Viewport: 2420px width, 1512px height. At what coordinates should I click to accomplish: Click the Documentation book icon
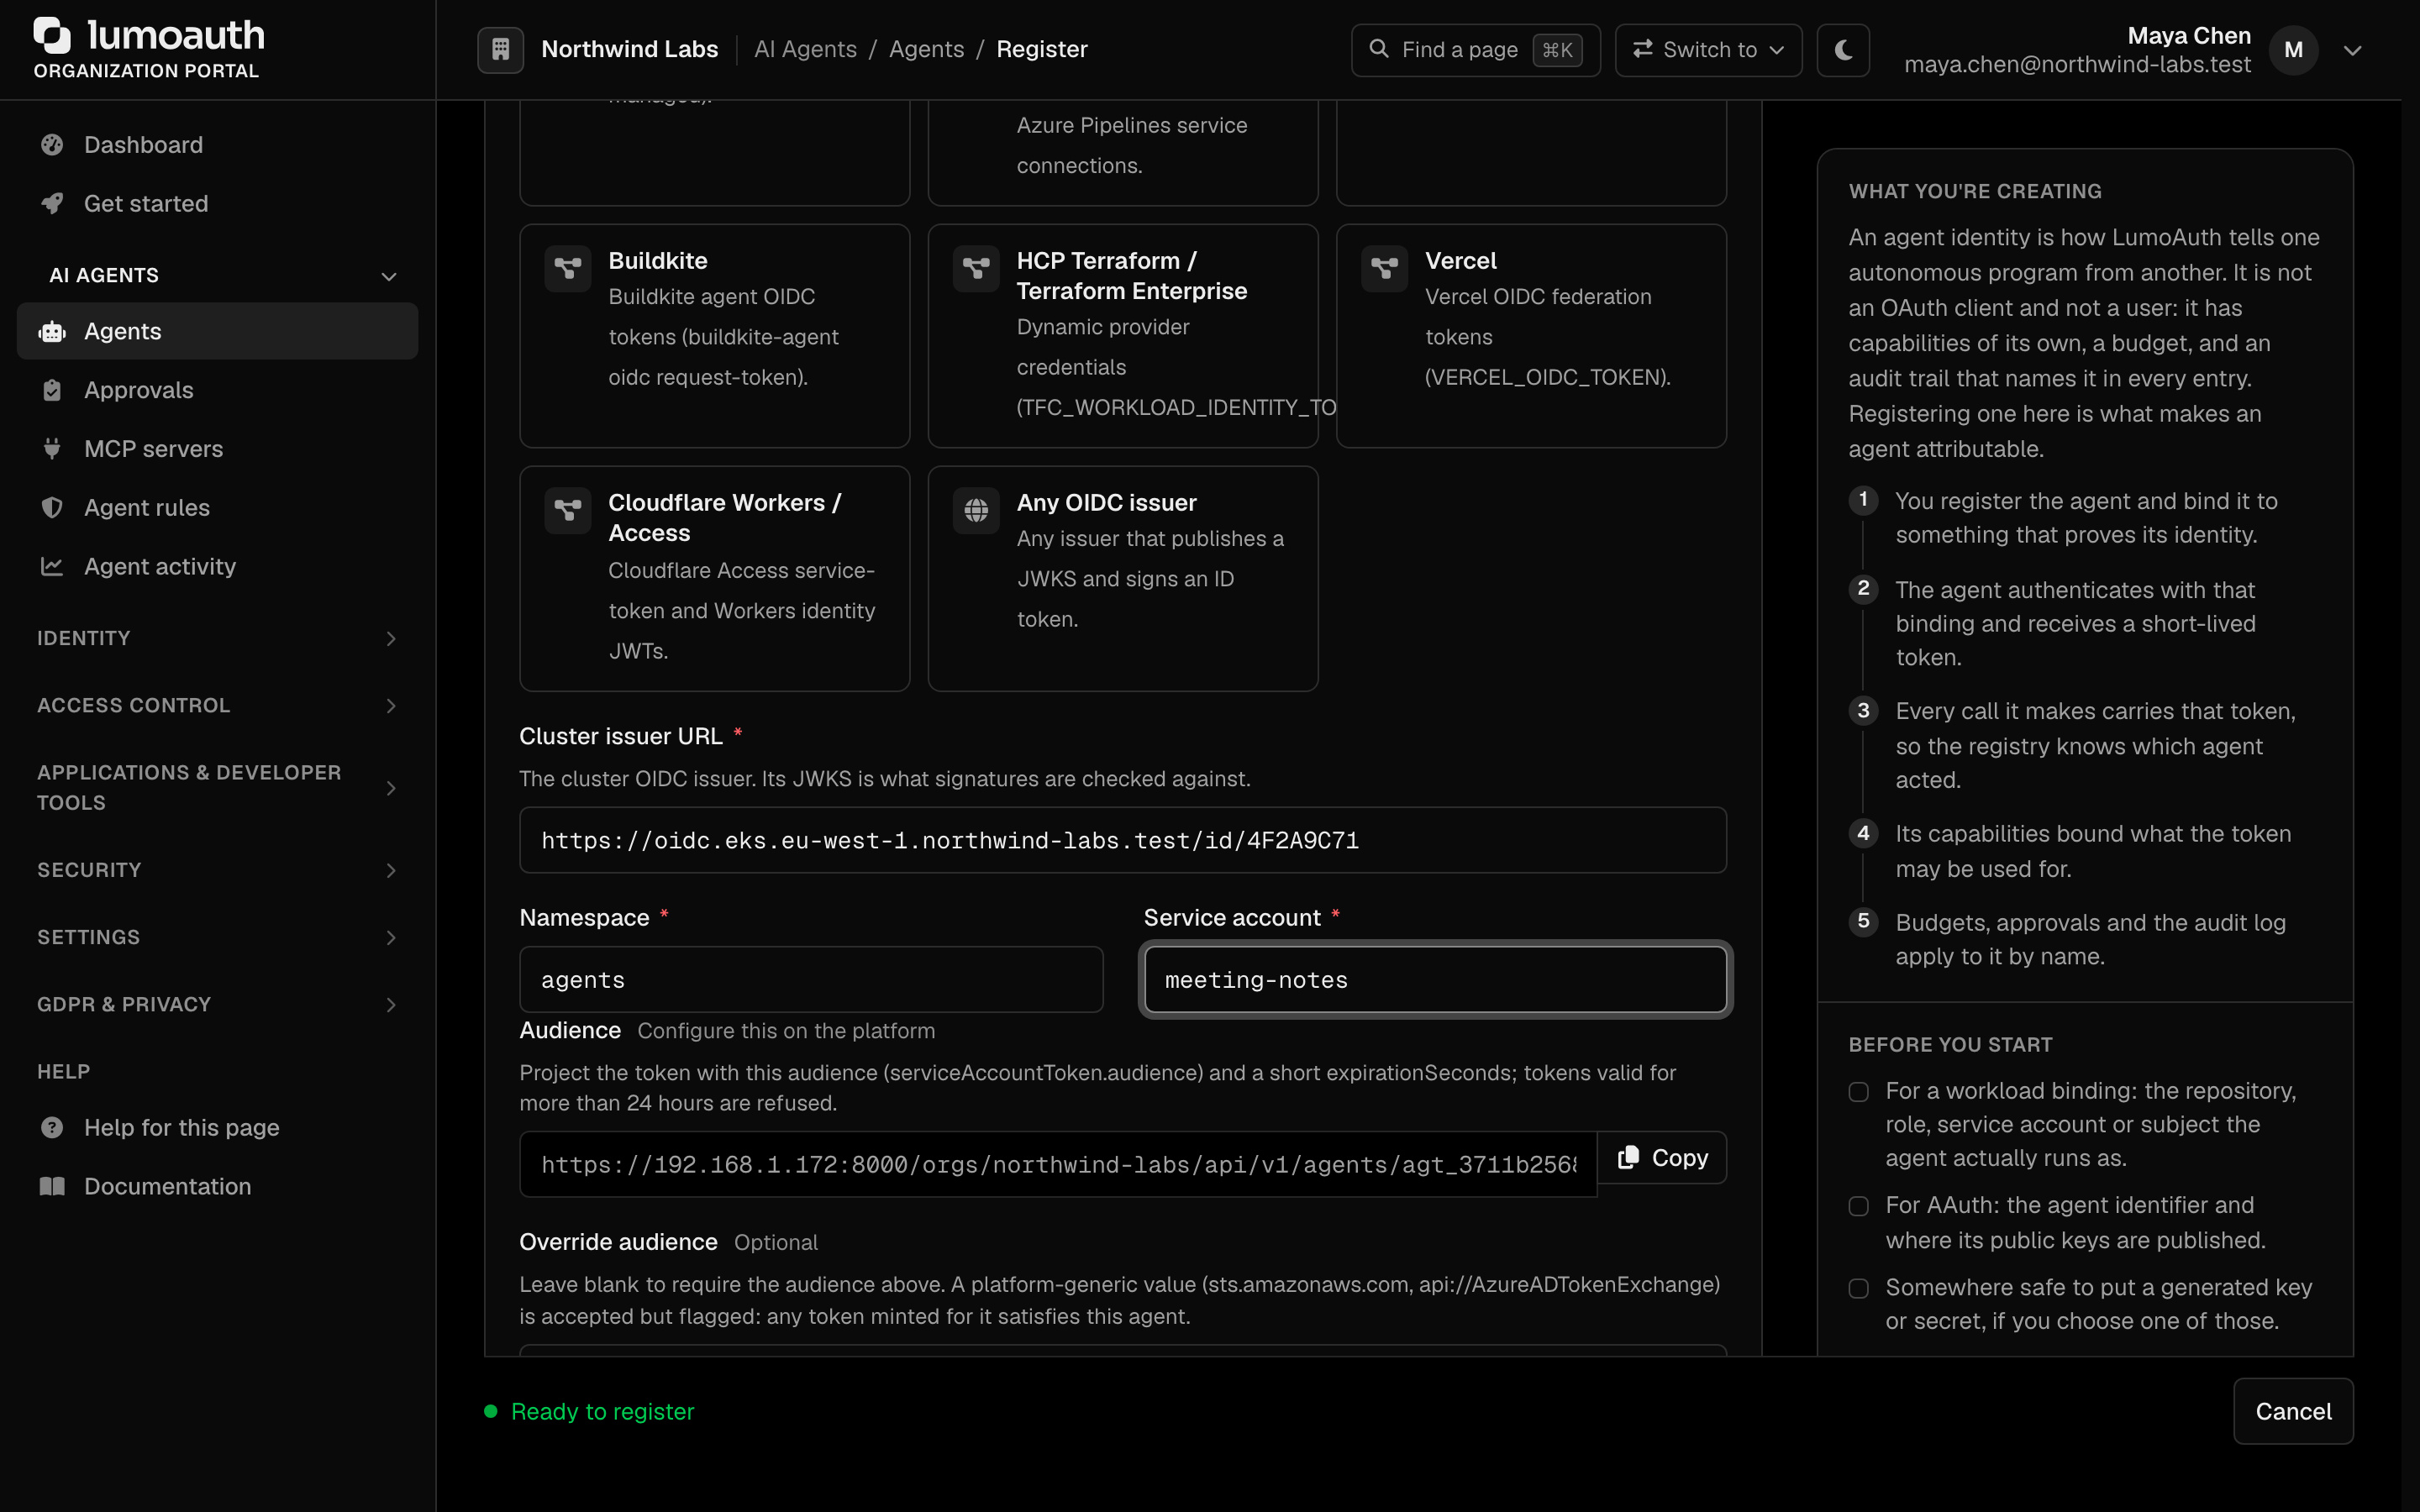pyautogui.click(x=52, y=1186)
